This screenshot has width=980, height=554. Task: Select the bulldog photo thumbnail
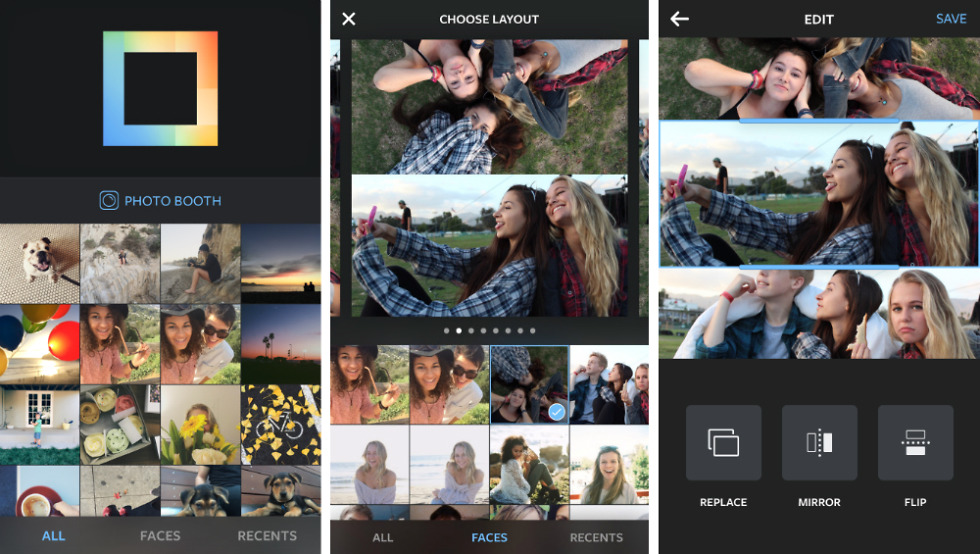coord(40,264)
